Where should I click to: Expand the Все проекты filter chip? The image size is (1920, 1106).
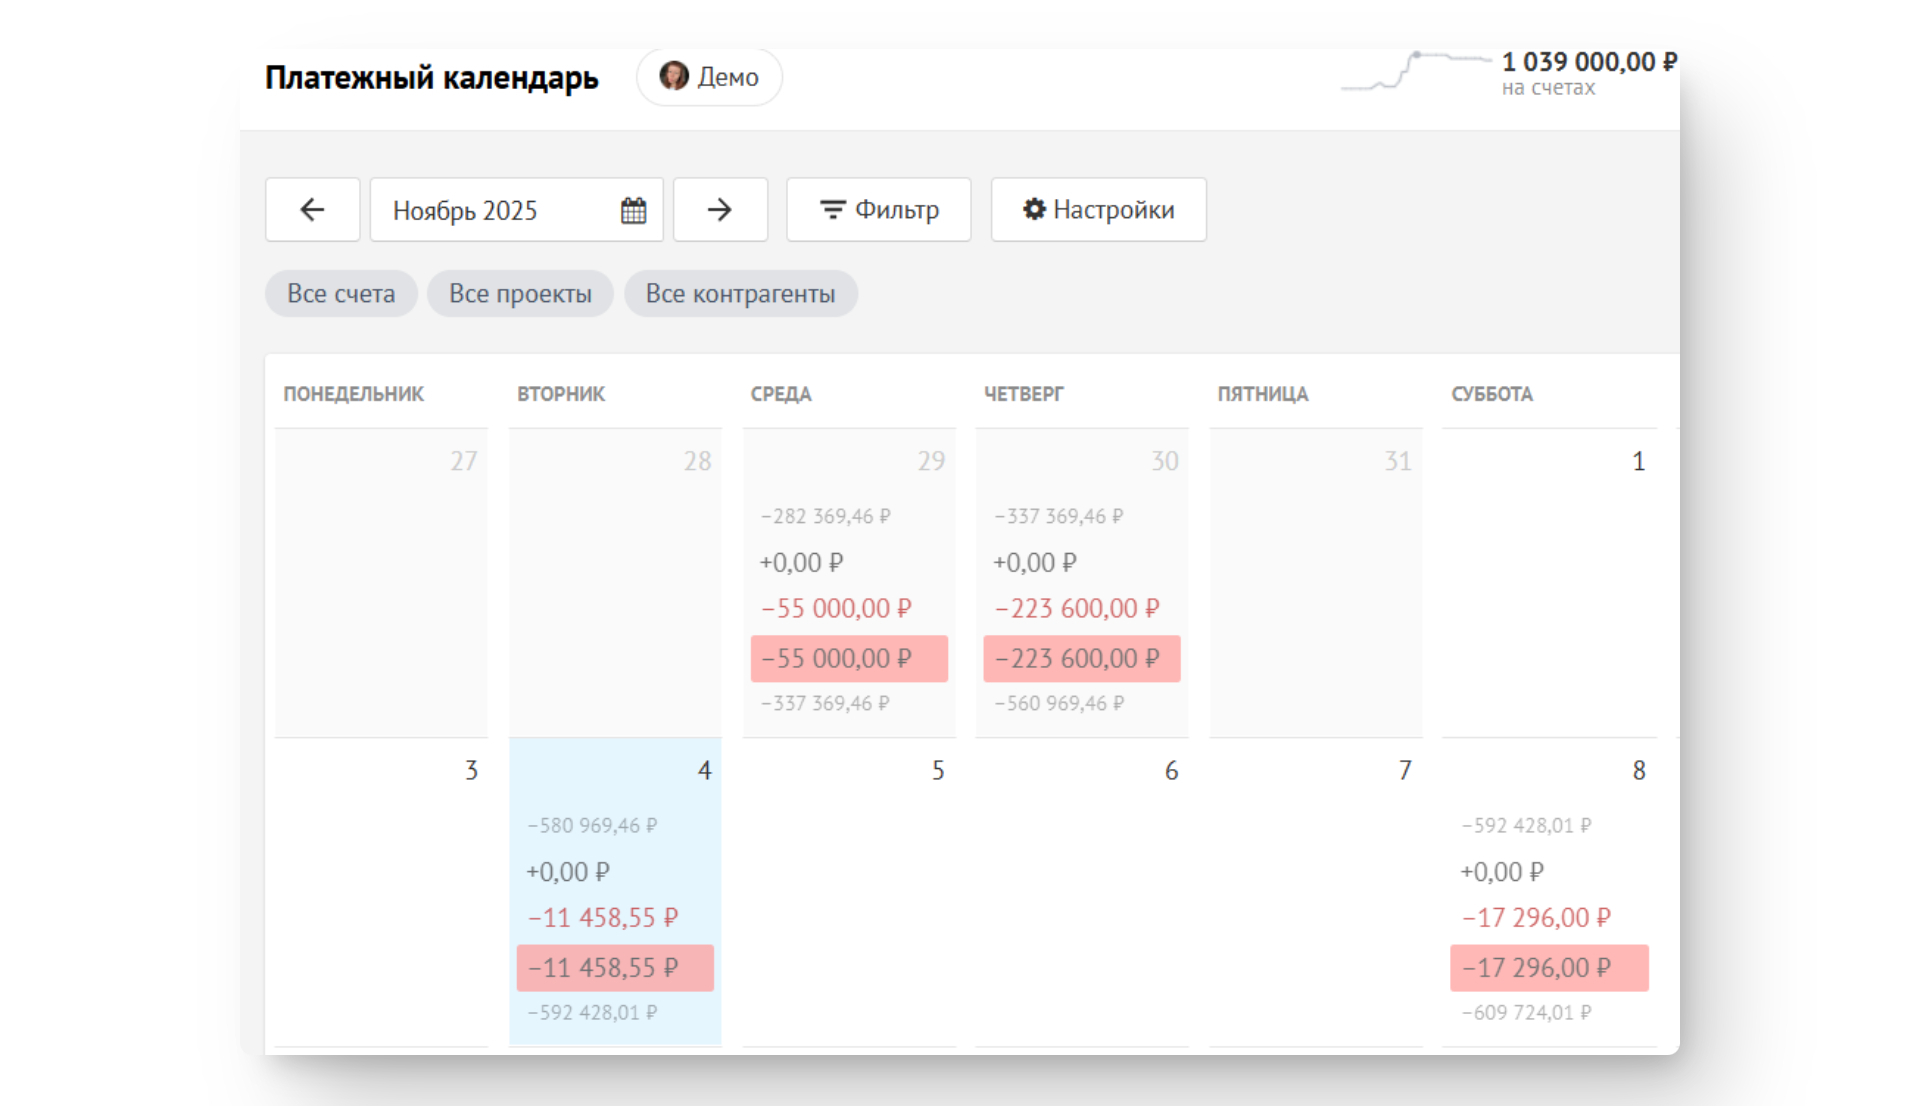coord(520,294)
